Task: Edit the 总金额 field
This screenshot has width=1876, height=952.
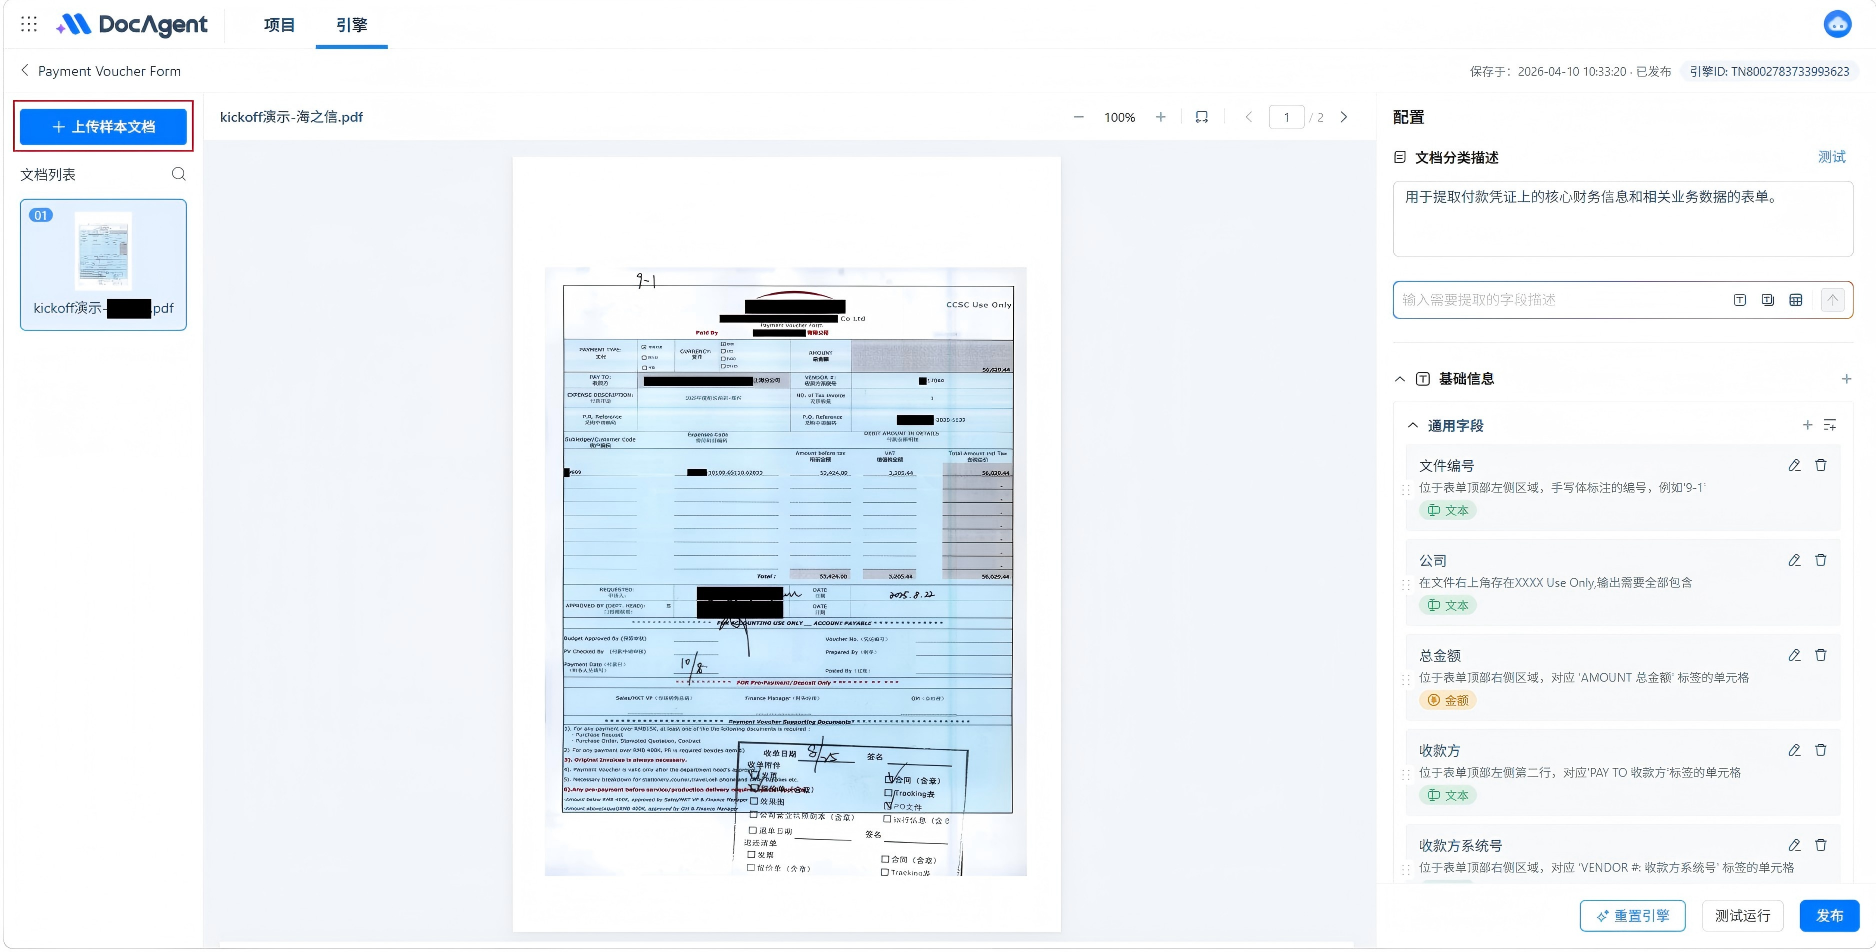Action: [x=1795, y=655]
